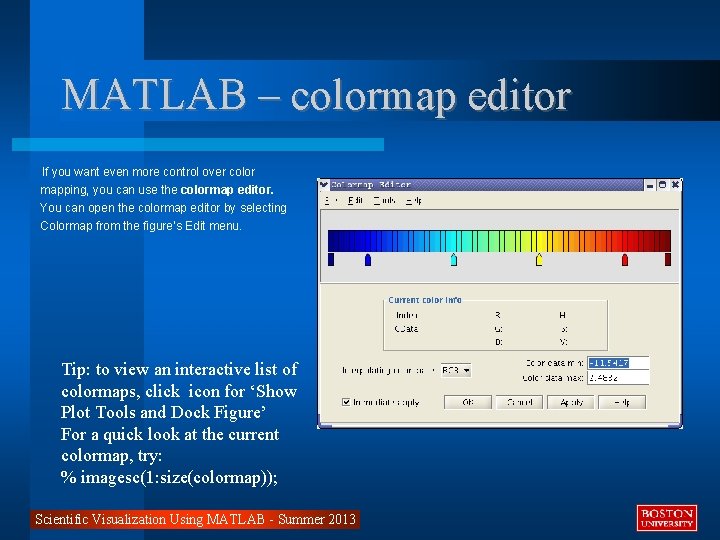Image resolution: width=720 pixels, height=540 pixels.
Task: Click the OK button
Action: (468, 402)
